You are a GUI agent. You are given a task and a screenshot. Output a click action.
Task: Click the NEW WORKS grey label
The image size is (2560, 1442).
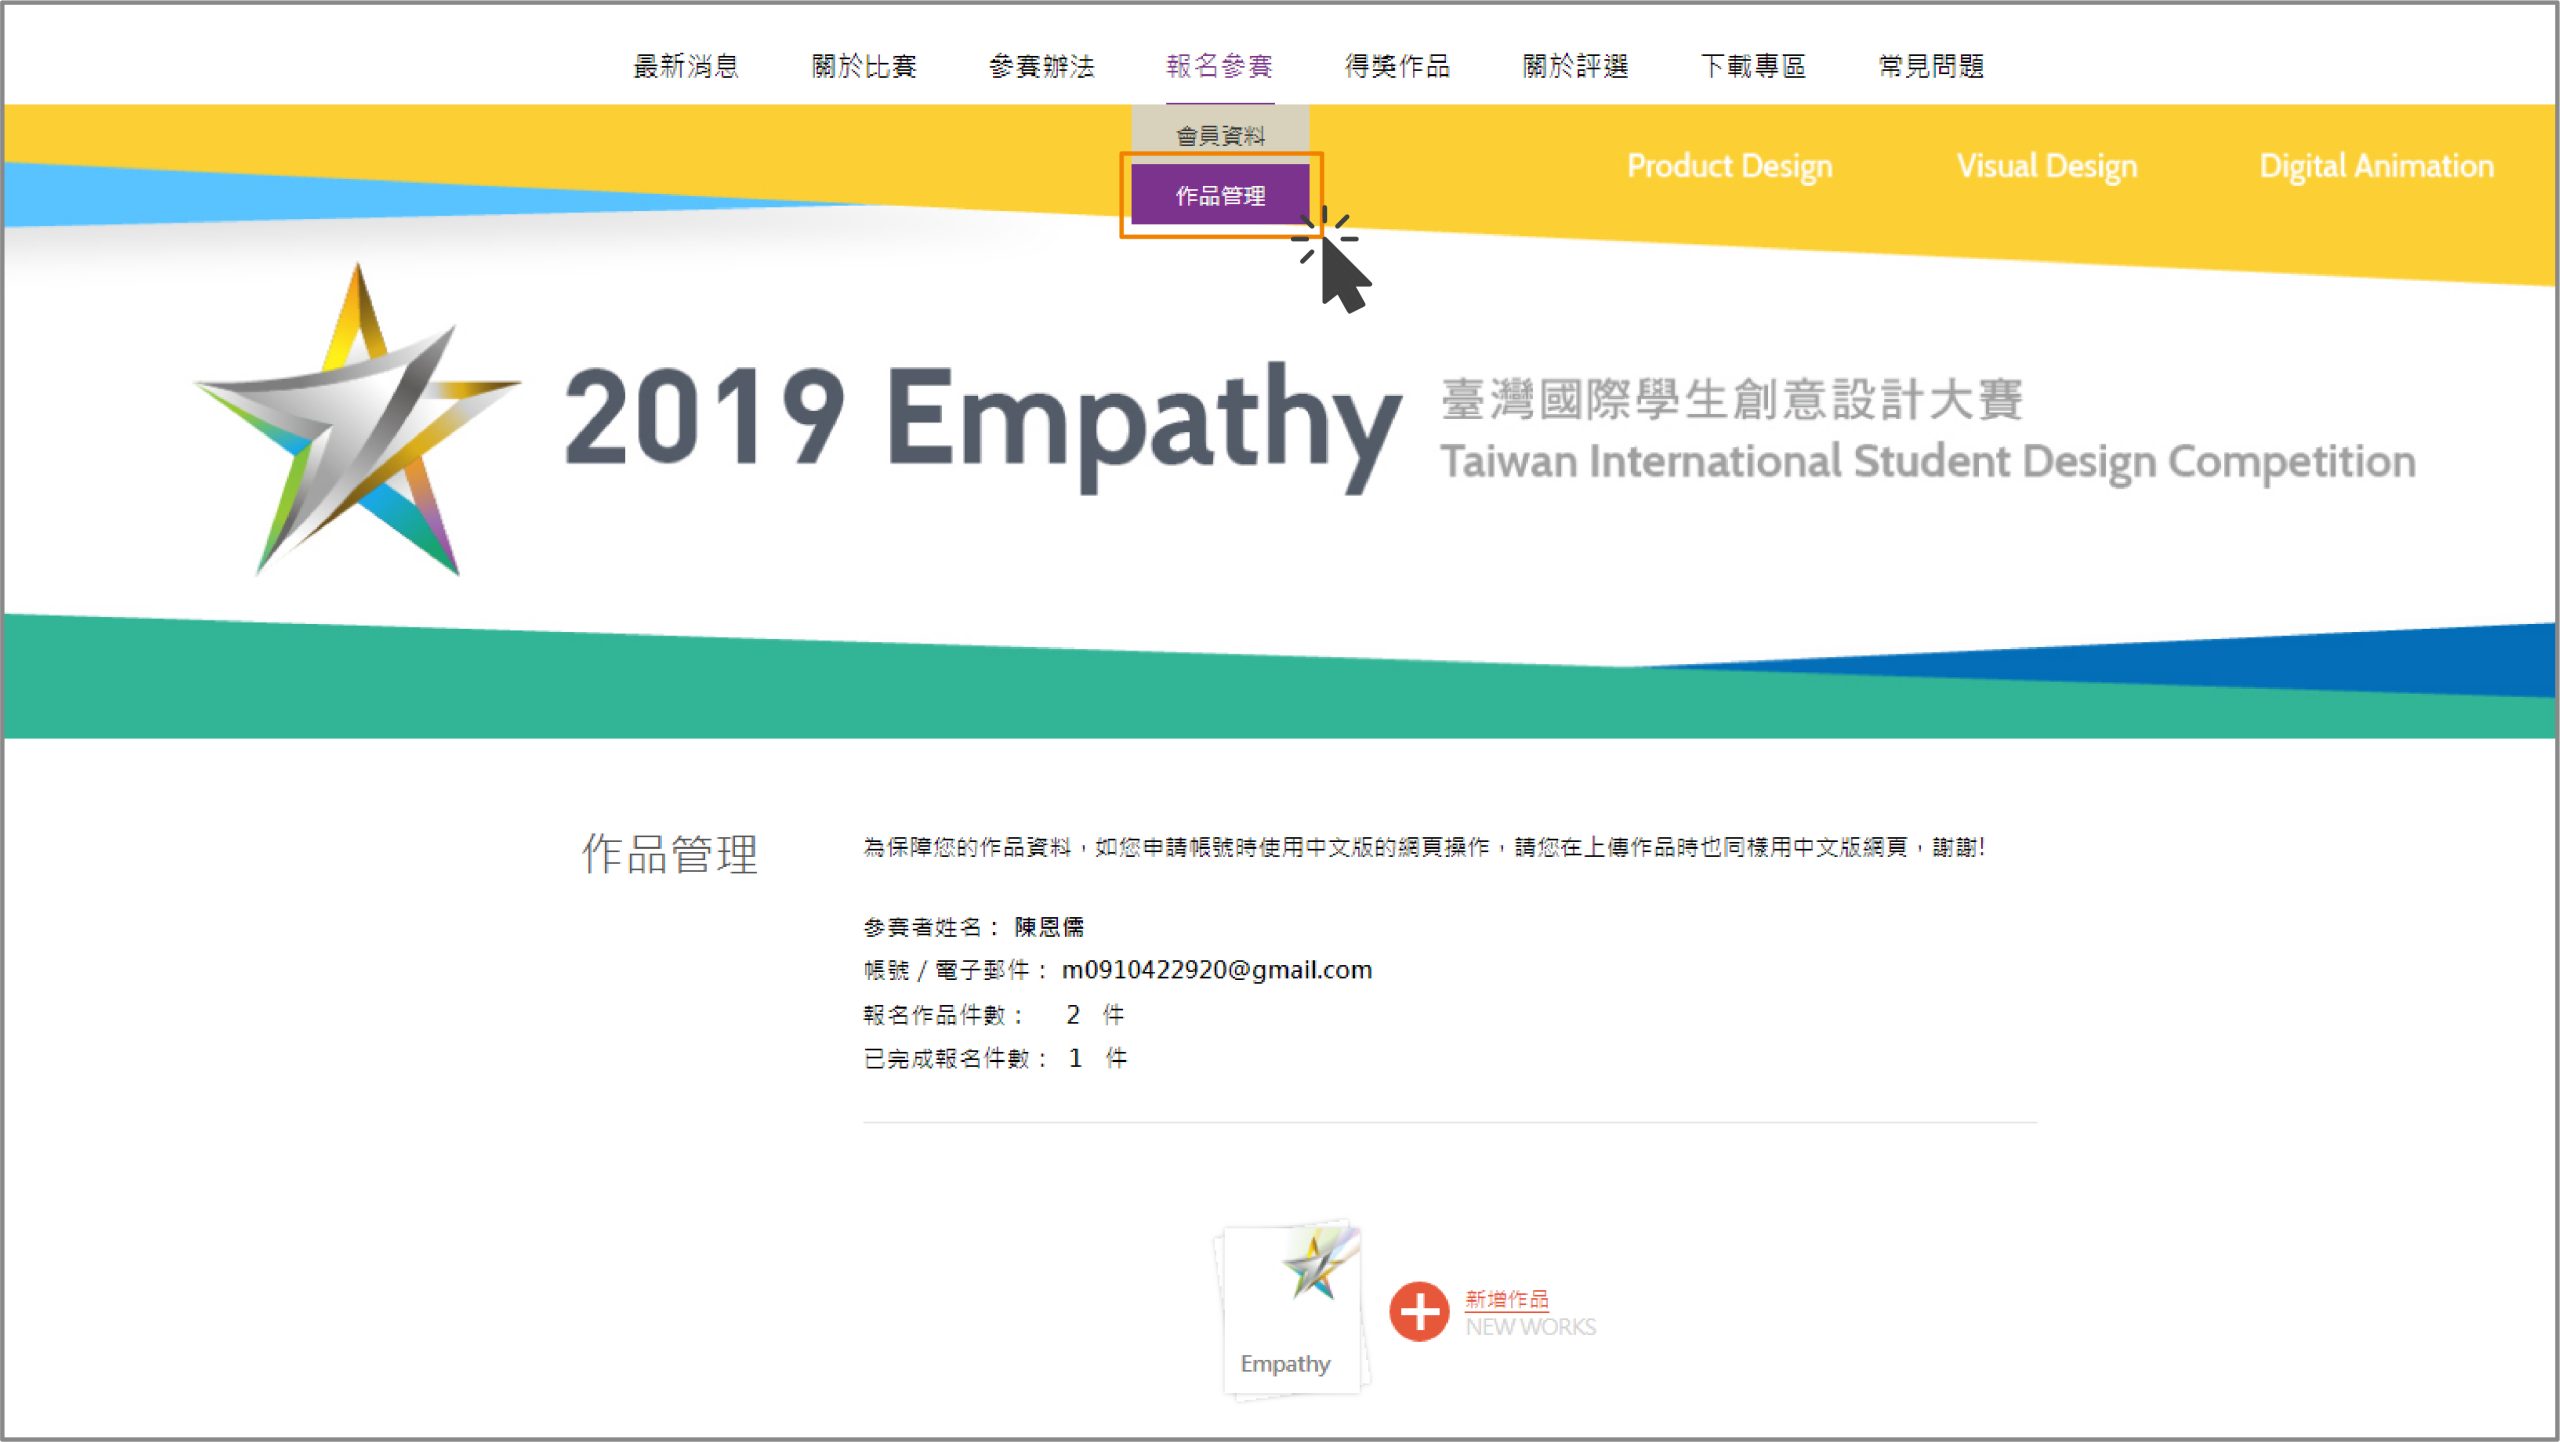(1530, 1327)
